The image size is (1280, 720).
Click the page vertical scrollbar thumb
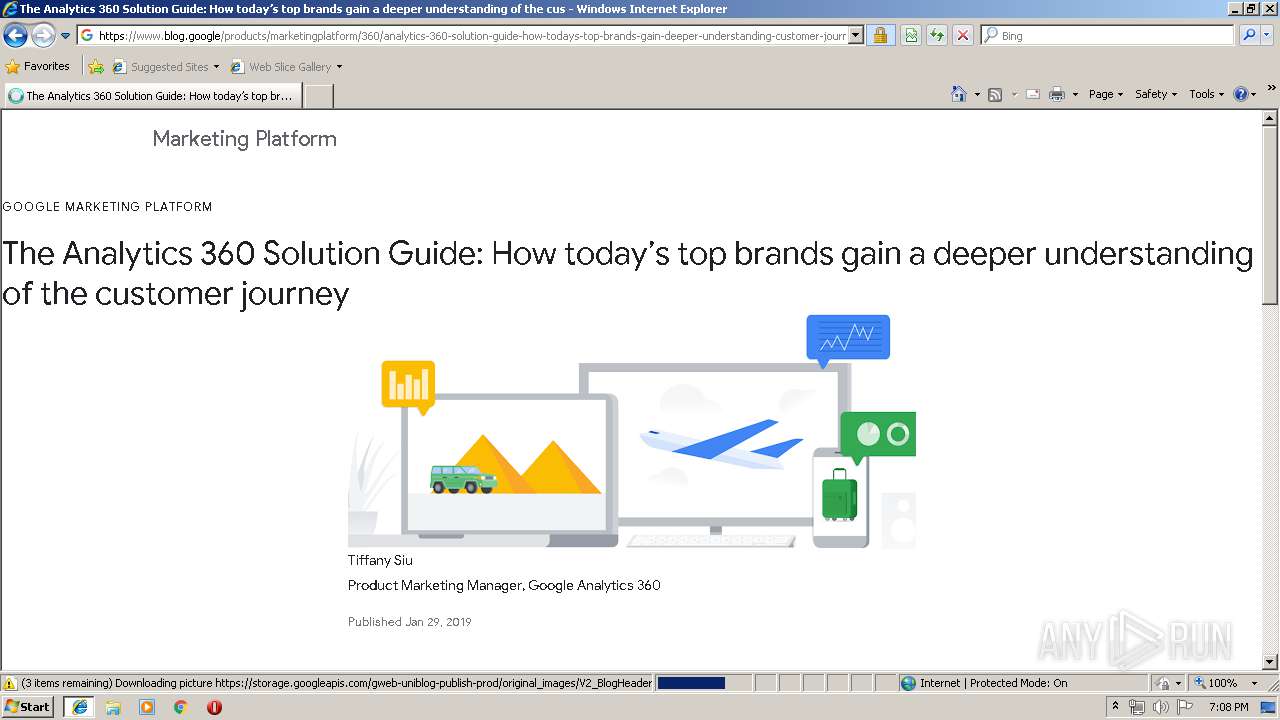point(1270,215)
